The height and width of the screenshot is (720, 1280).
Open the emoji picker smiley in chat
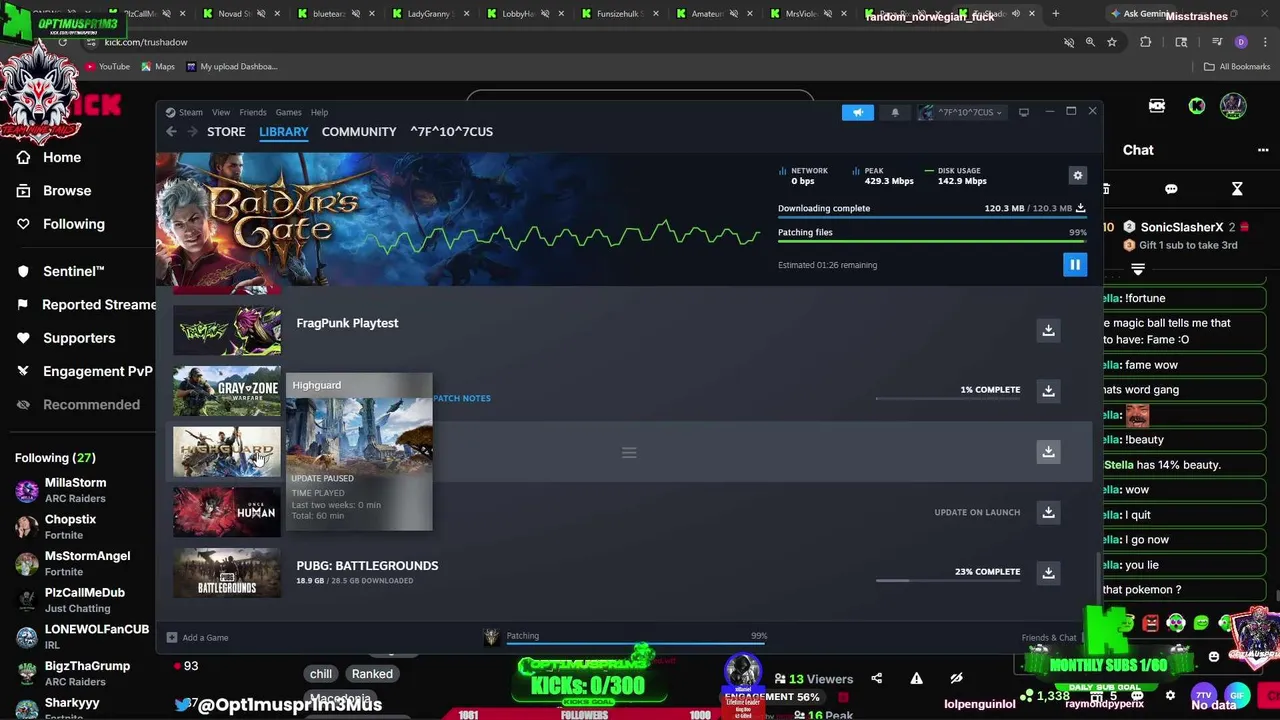point(1214,657)
